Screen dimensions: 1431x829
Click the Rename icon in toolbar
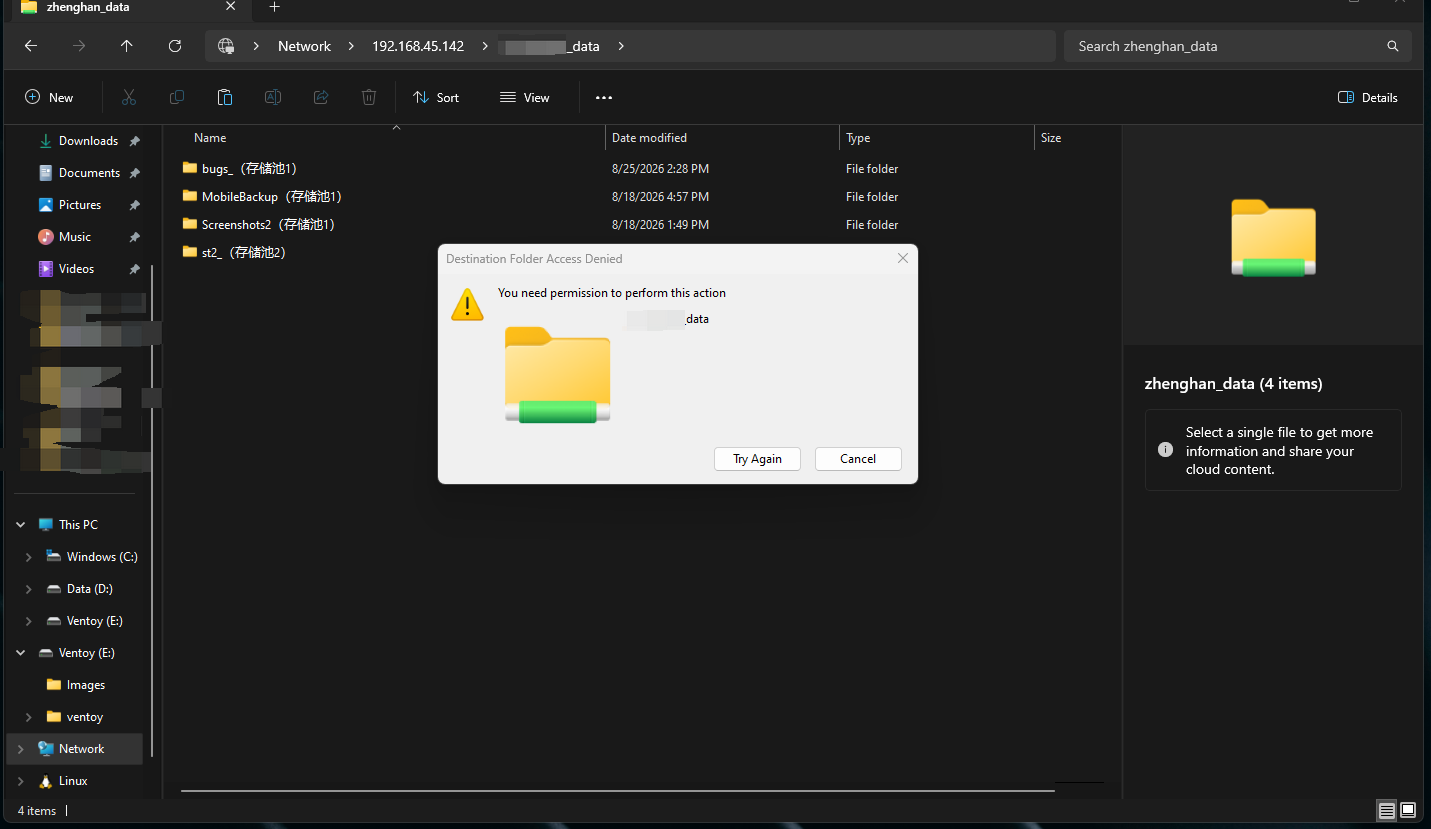[x=273, y=97]
